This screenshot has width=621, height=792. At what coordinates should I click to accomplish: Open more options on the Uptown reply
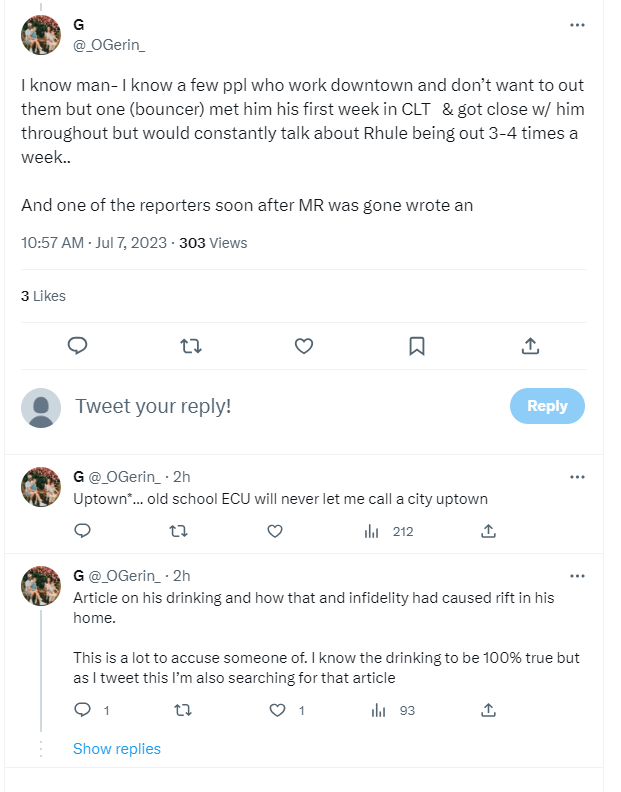click(x=577, y=477)
